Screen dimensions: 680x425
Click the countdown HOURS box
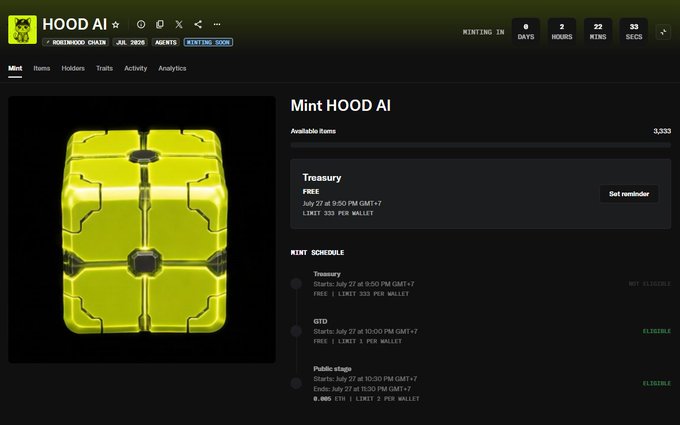(562, 32)
